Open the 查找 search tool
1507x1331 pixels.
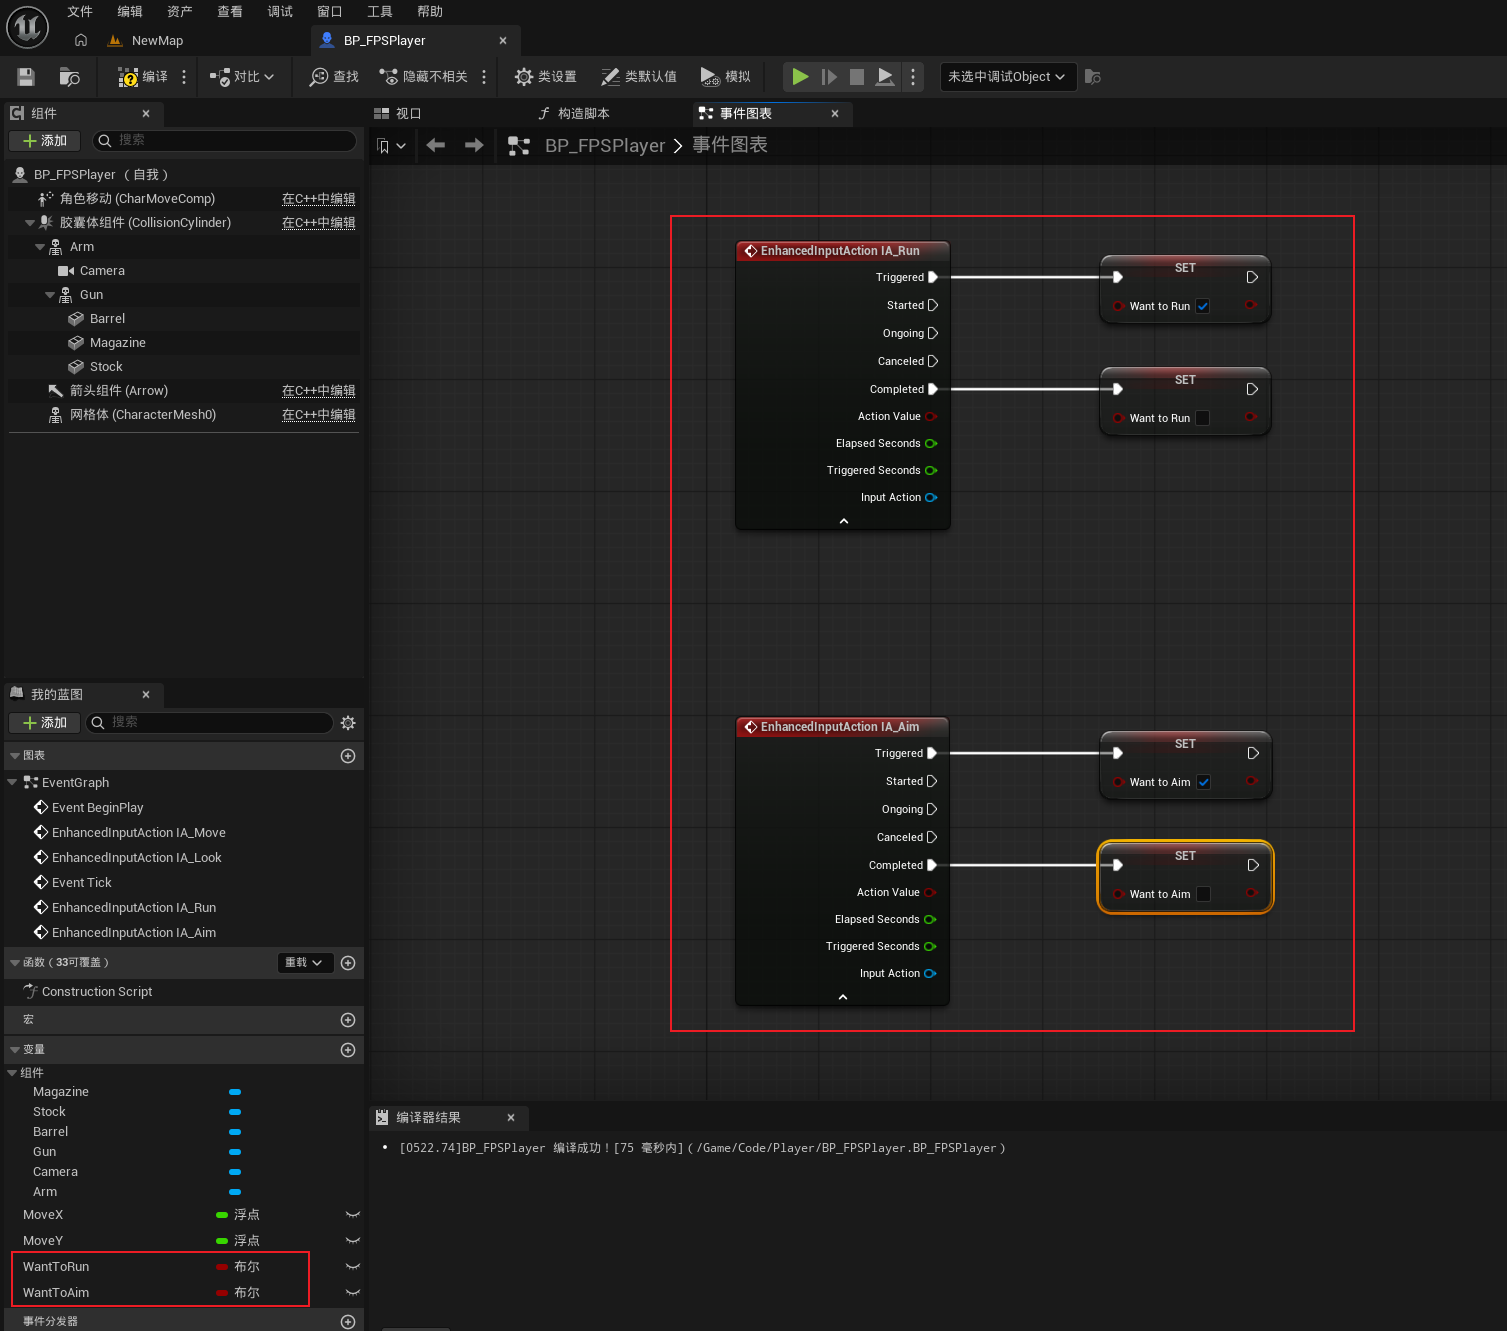click(334, 77)
